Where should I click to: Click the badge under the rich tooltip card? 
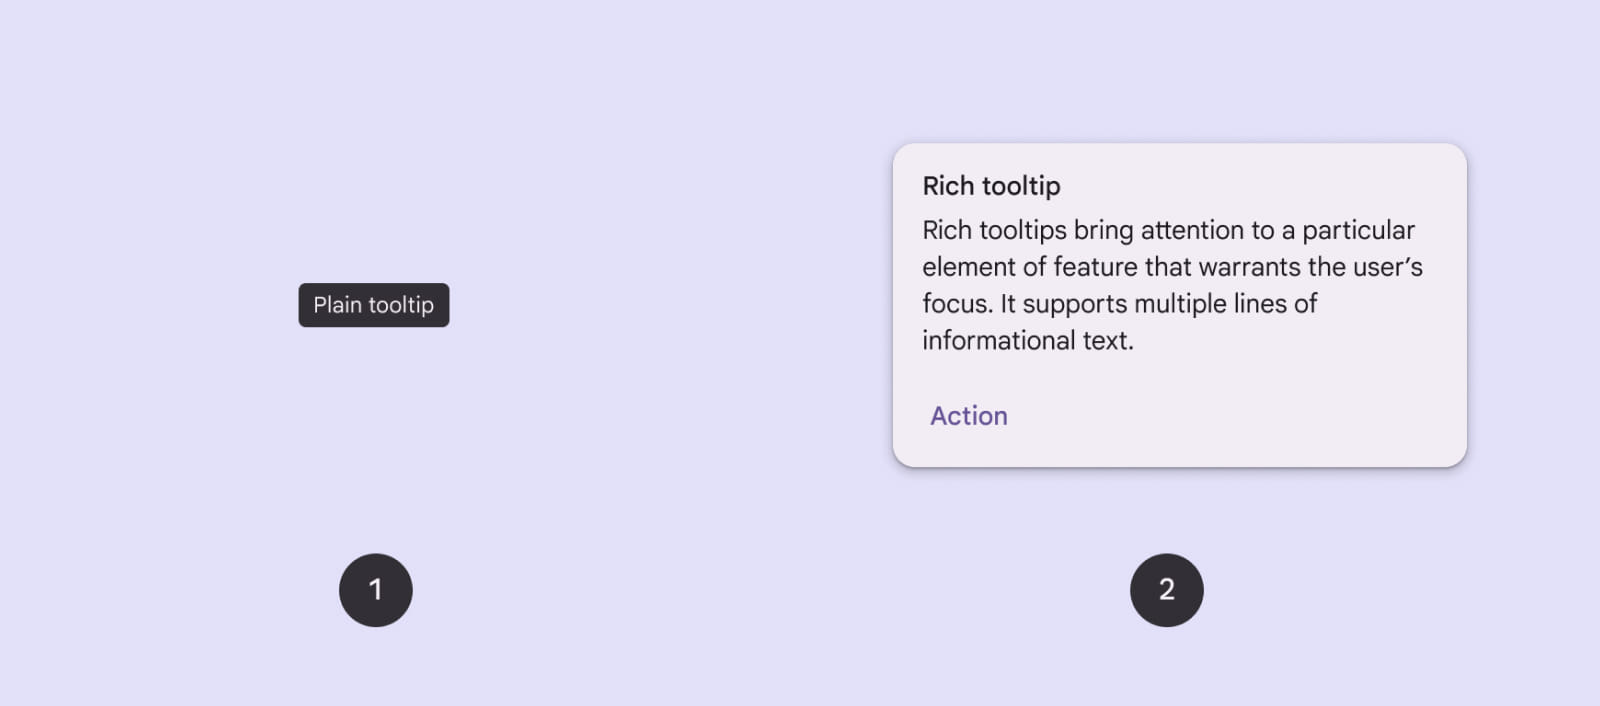point(1166,590)
